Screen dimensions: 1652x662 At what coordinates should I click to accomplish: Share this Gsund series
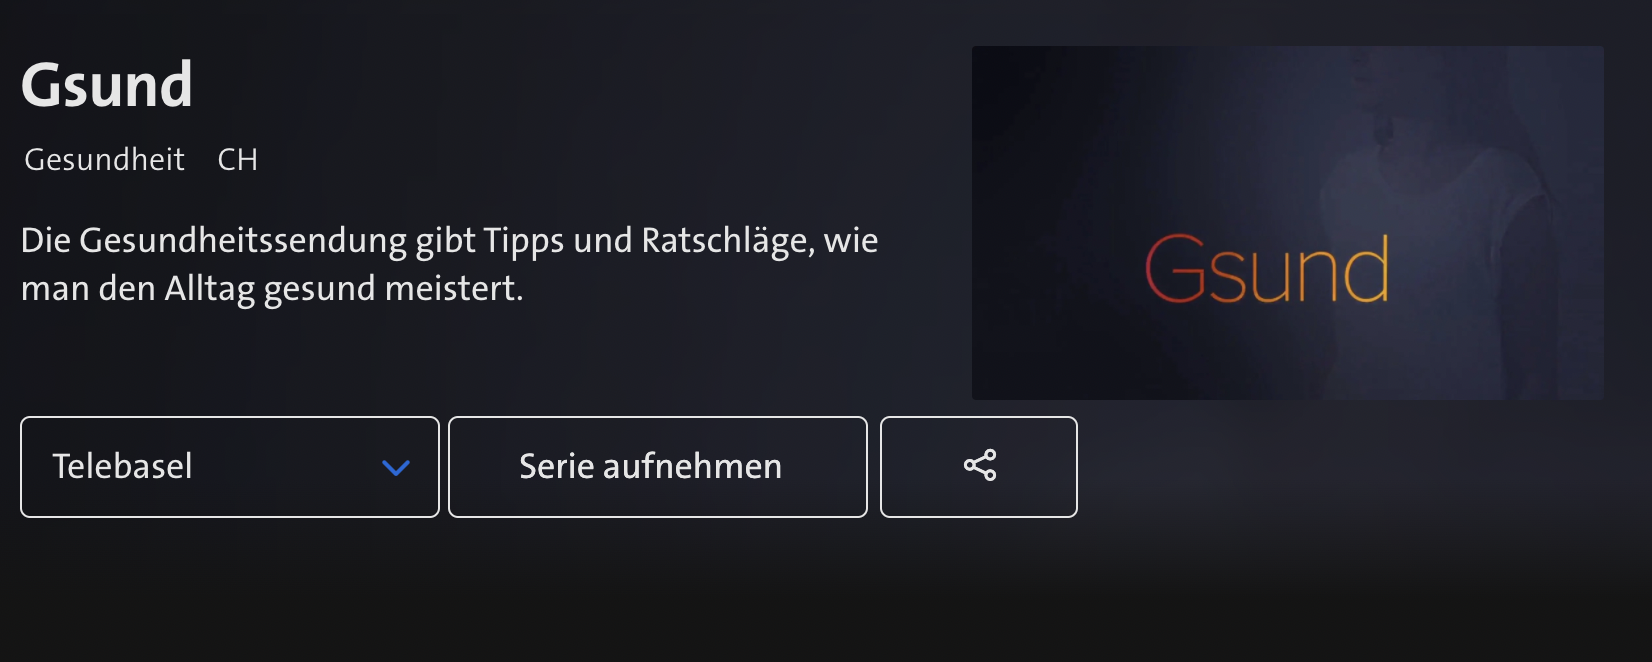coord(979,467)
